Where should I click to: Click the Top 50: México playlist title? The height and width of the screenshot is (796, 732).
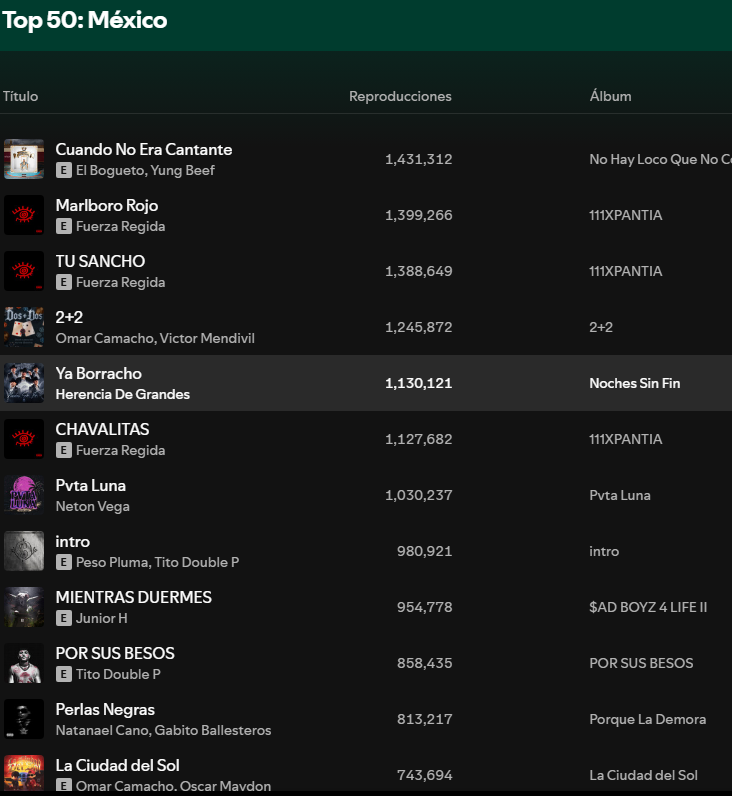[85, 20]
